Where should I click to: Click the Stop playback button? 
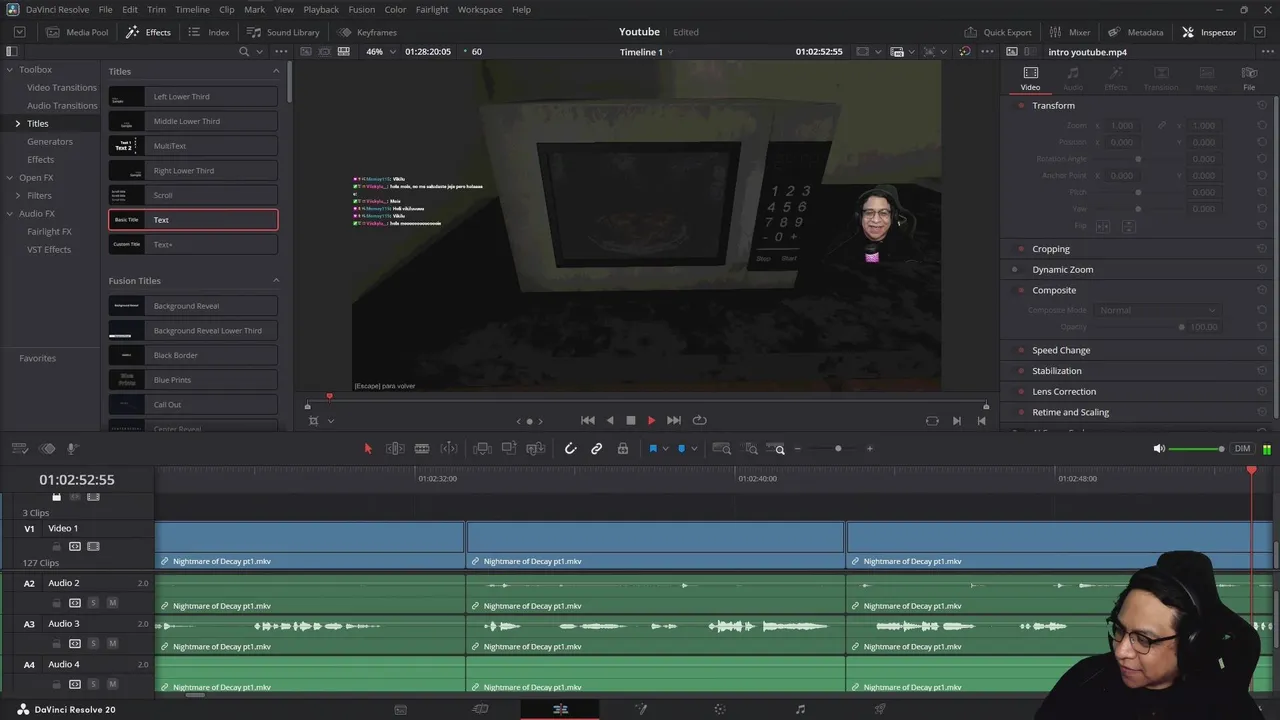click(x=631, y=421)
